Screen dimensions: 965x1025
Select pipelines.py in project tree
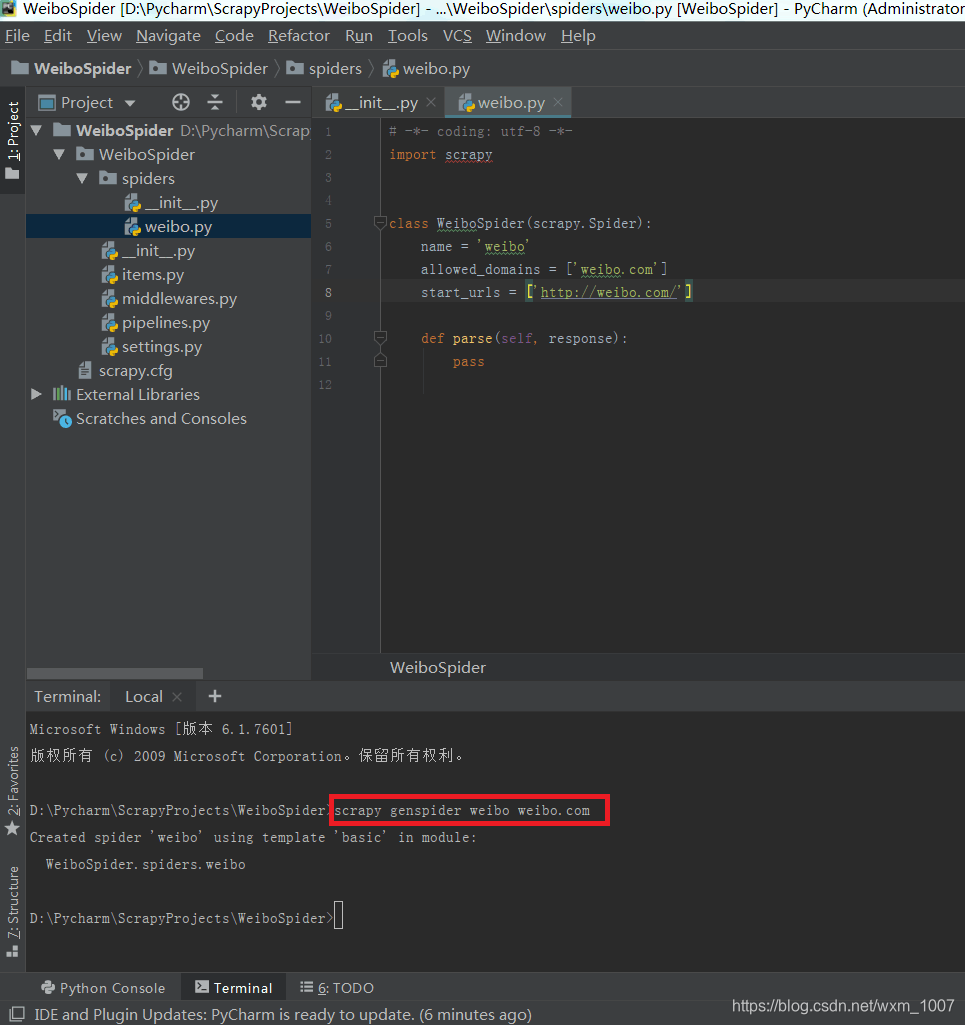pyautogui.click(x=156, y=323)
